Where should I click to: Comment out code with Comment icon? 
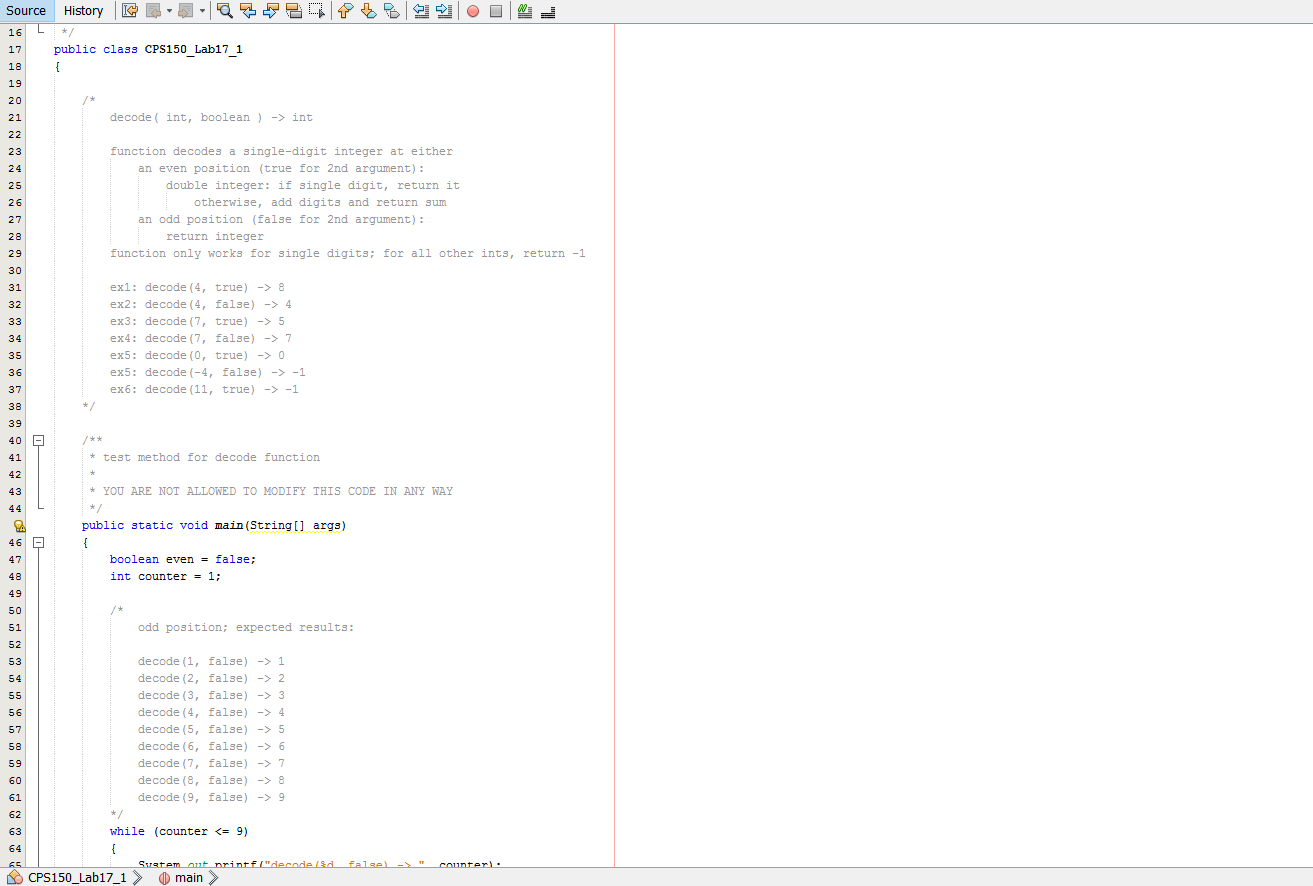(x=524, y=11)
